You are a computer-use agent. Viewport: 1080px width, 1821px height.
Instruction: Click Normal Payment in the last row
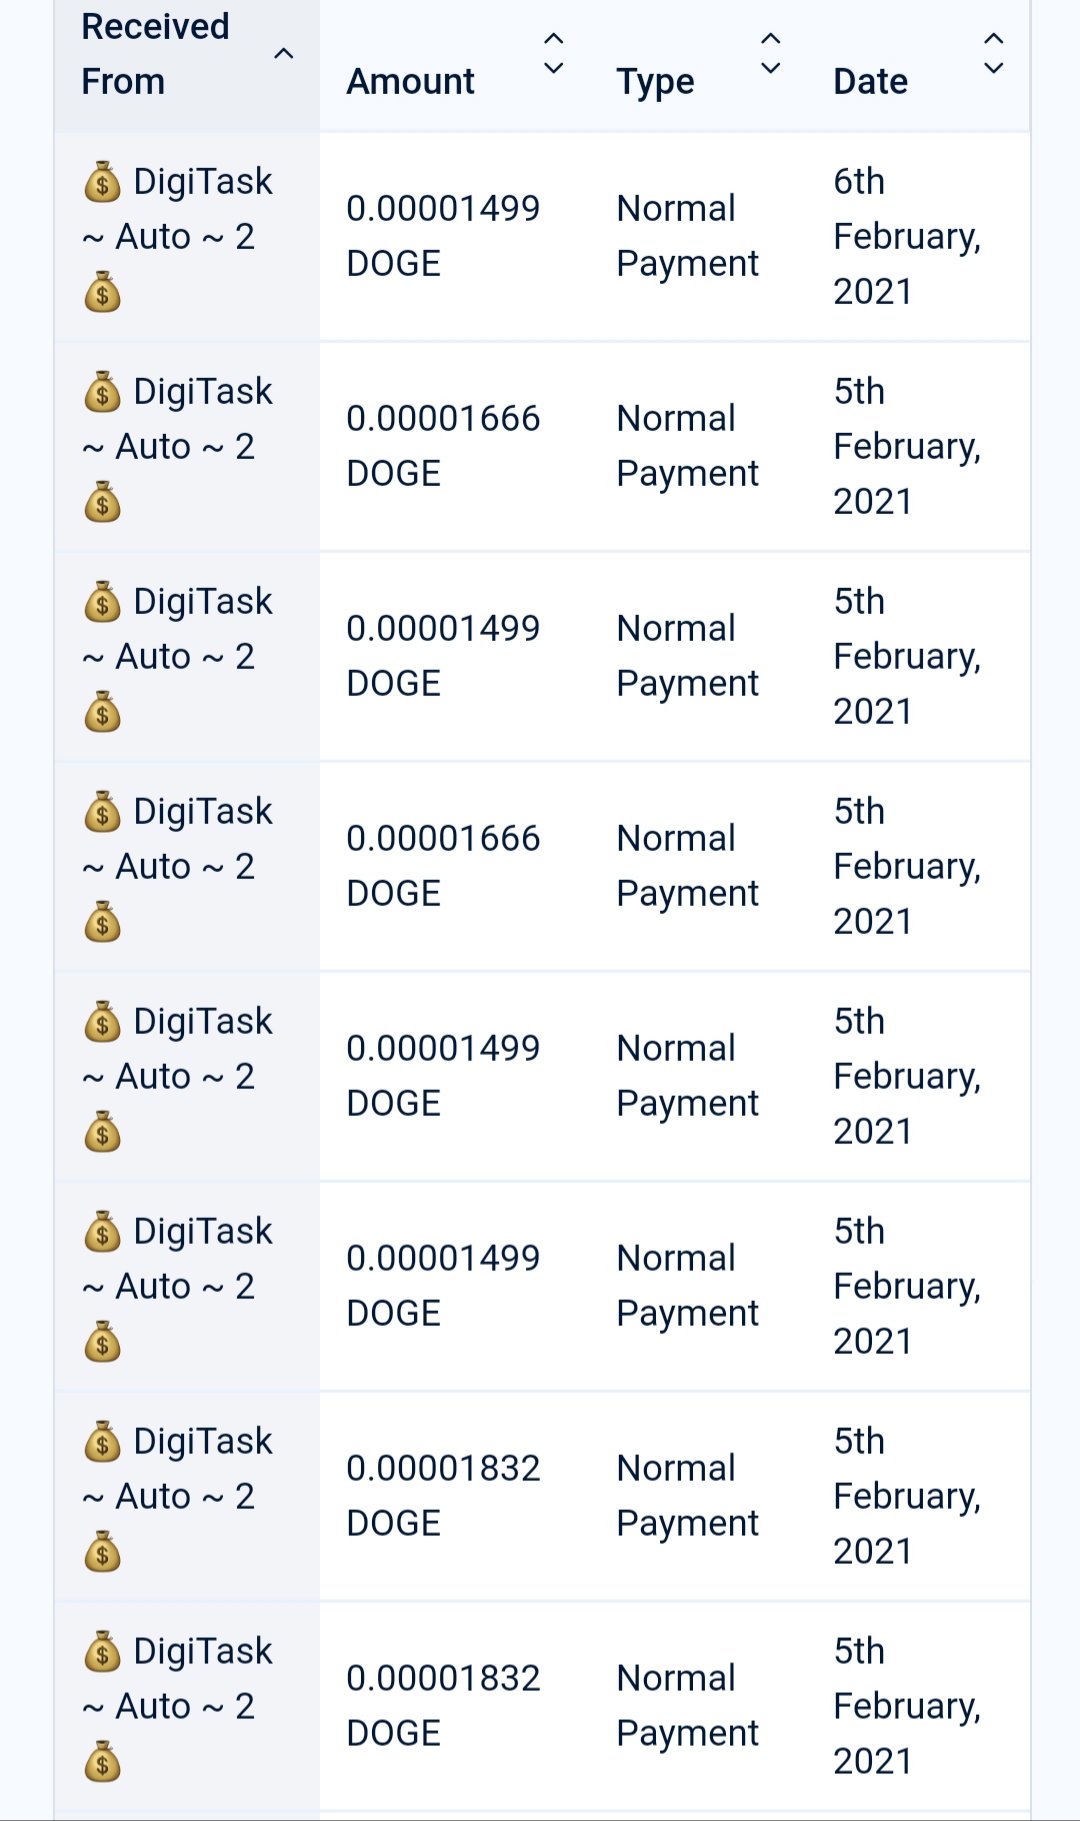click(687, 1706)
